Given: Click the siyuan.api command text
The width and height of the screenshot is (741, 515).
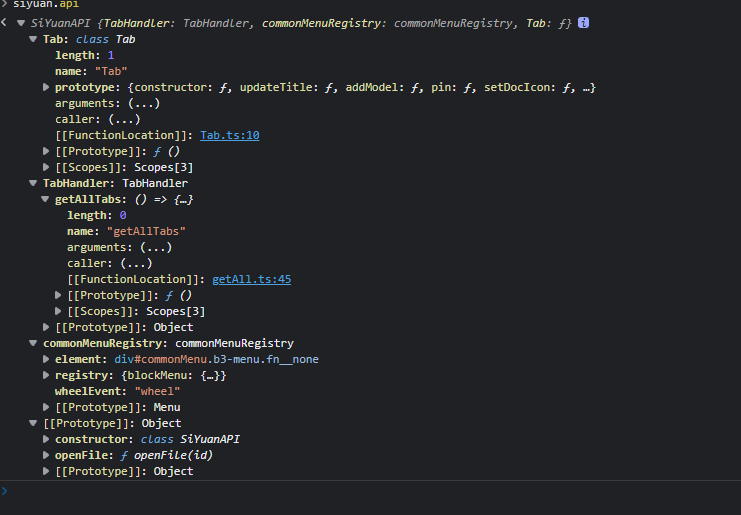Looking at the screenshot, I should (x=46, y=4).
